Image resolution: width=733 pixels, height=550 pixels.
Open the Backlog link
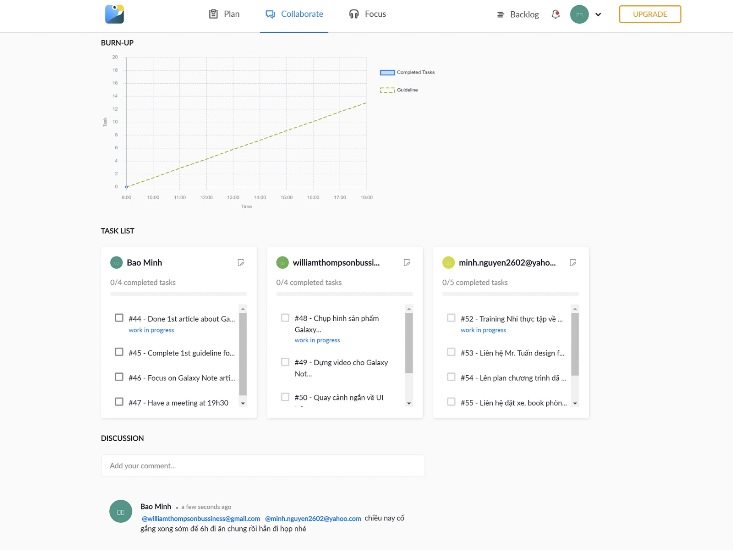coord(518,15)
